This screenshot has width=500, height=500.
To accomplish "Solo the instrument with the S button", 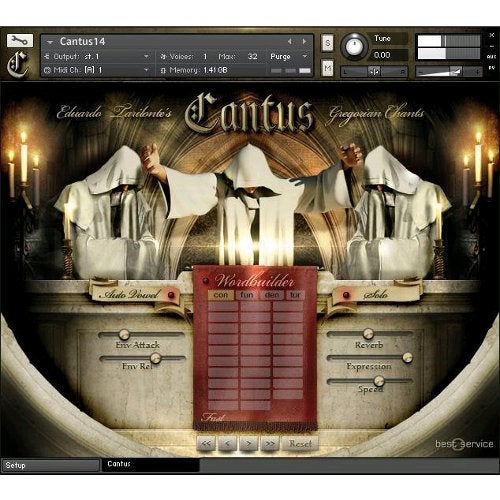I will point(327,43).
